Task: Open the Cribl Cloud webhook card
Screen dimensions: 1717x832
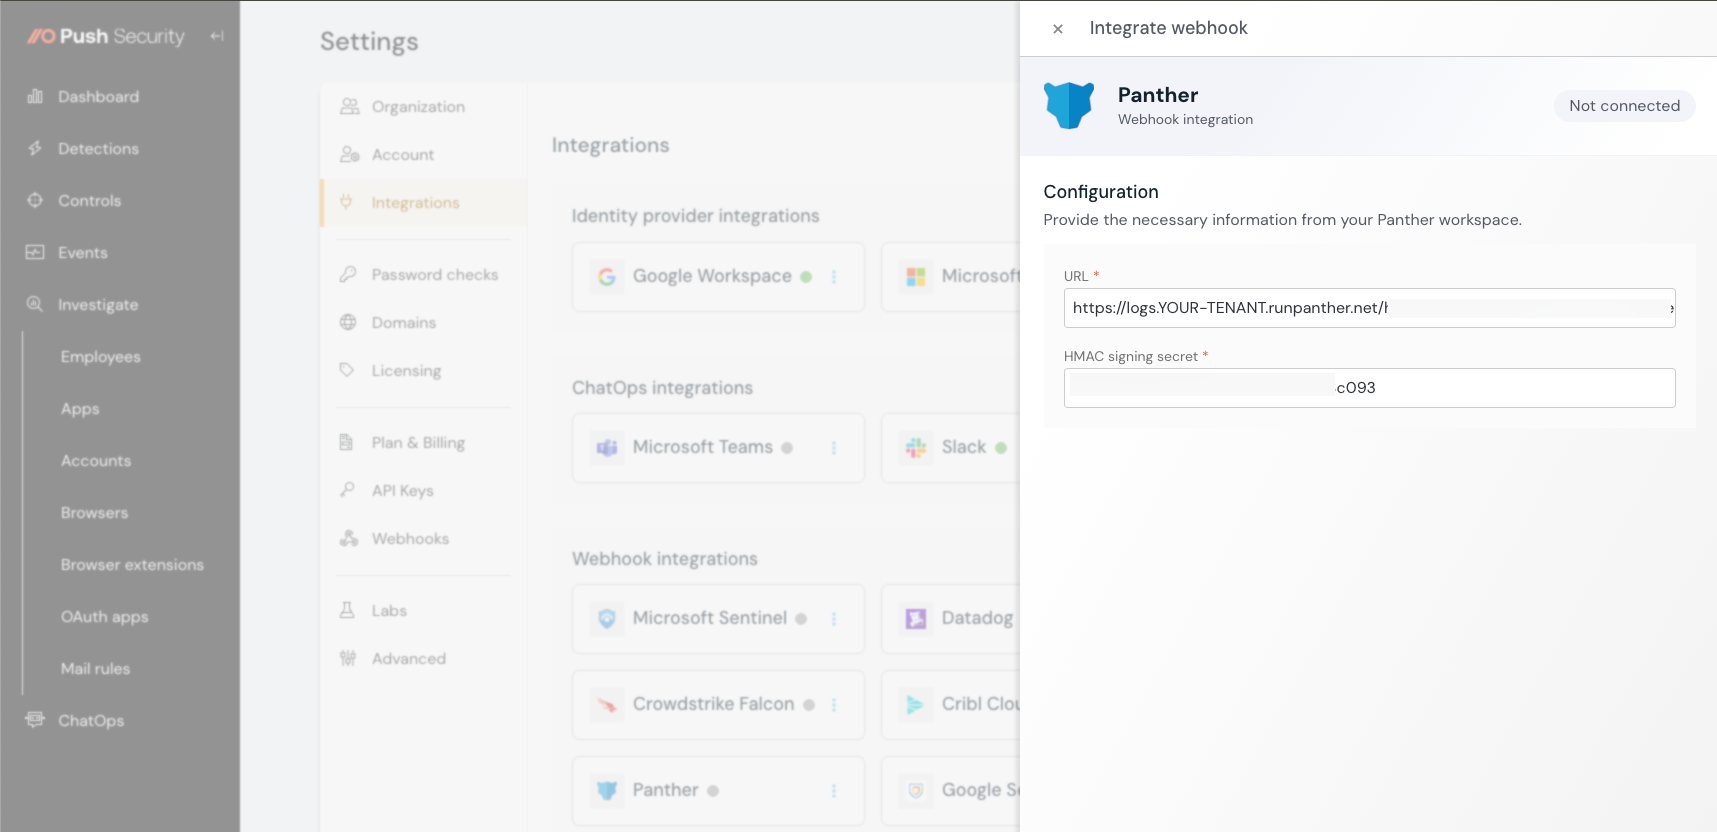Action: click(x=950, y=705)
